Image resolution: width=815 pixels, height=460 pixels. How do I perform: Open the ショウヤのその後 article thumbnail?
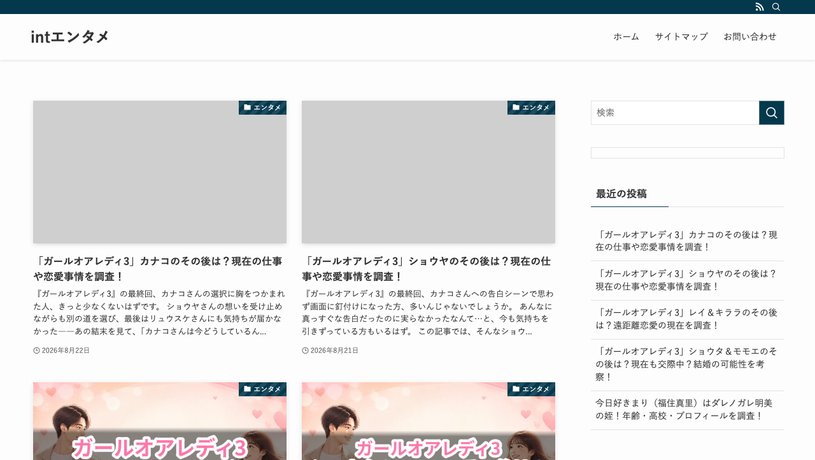428,172
